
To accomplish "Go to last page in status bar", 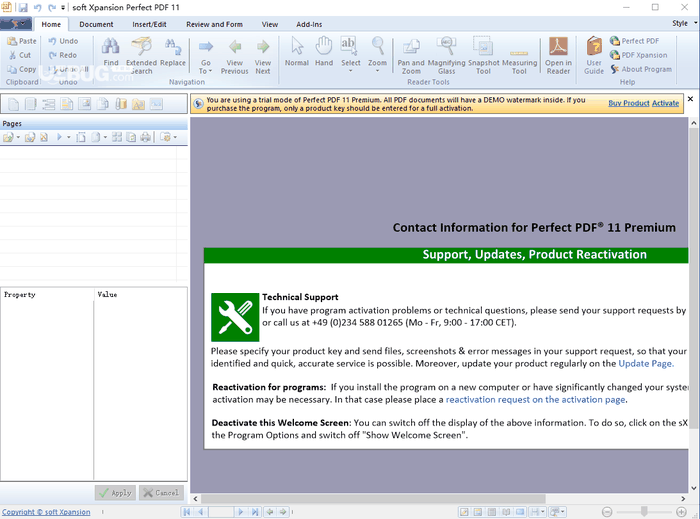I will click(x=254, y=512).
